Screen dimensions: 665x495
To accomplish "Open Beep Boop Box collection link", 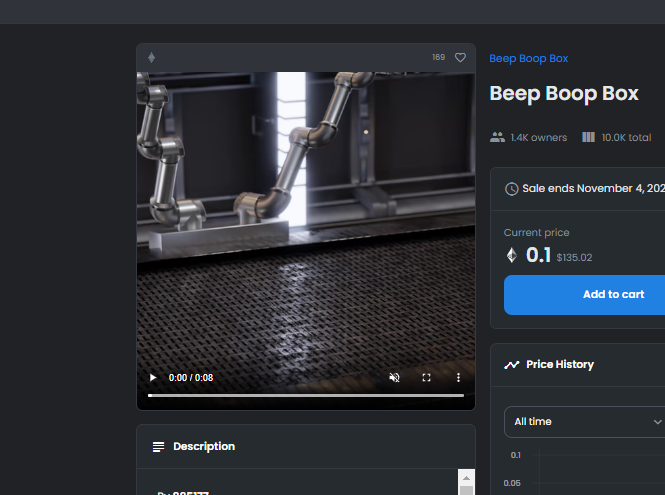I will tap(528, 59).
